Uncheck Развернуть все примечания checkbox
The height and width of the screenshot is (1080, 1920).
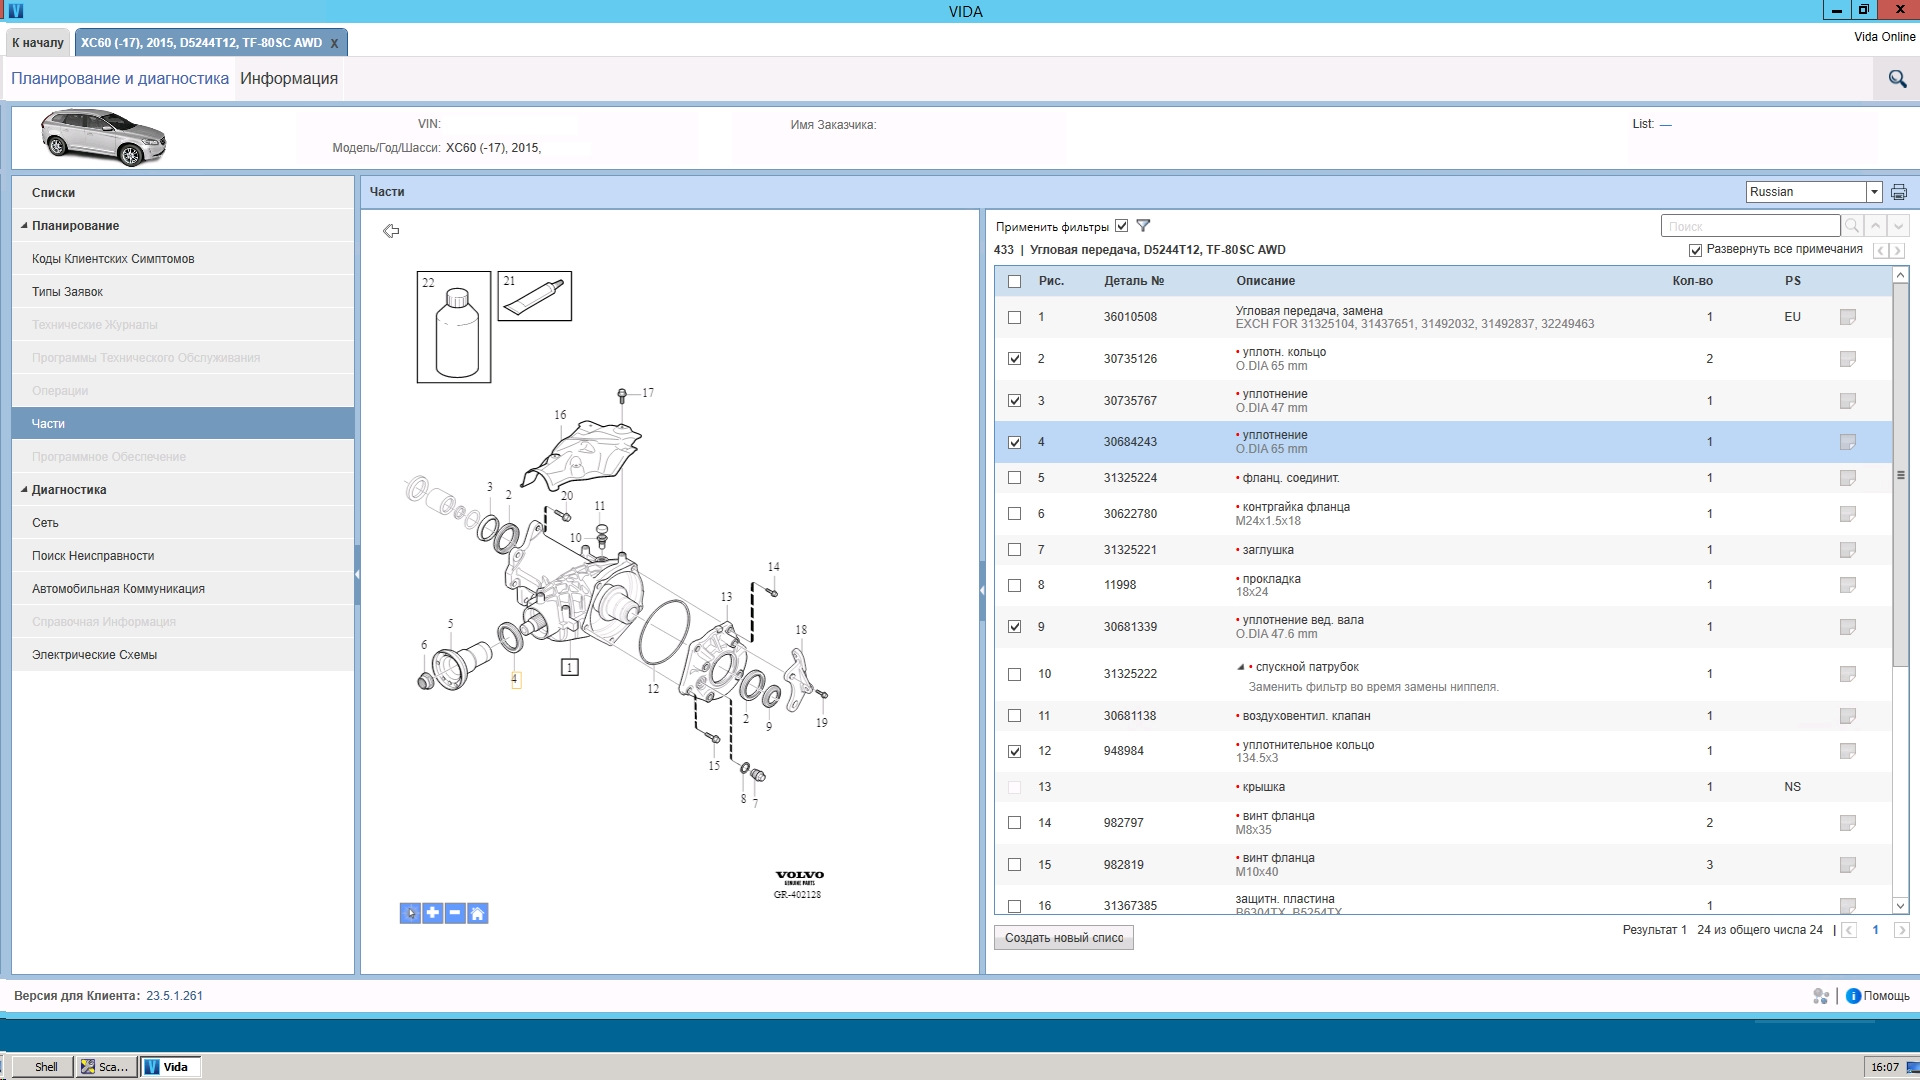click(x=1695, y=250)
